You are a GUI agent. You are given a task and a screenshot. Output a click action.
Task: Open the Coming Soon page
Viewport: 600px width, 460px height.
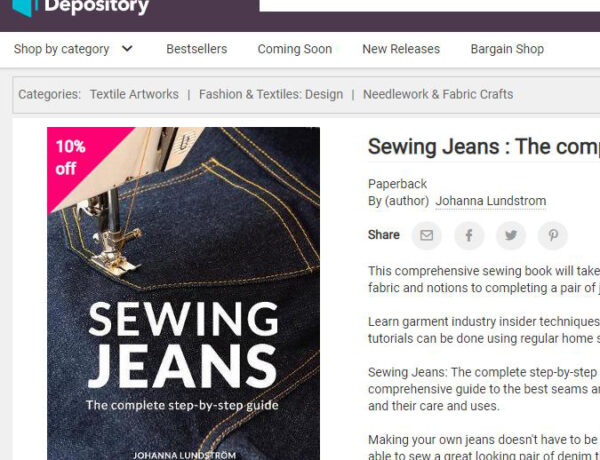click(295, 49)
